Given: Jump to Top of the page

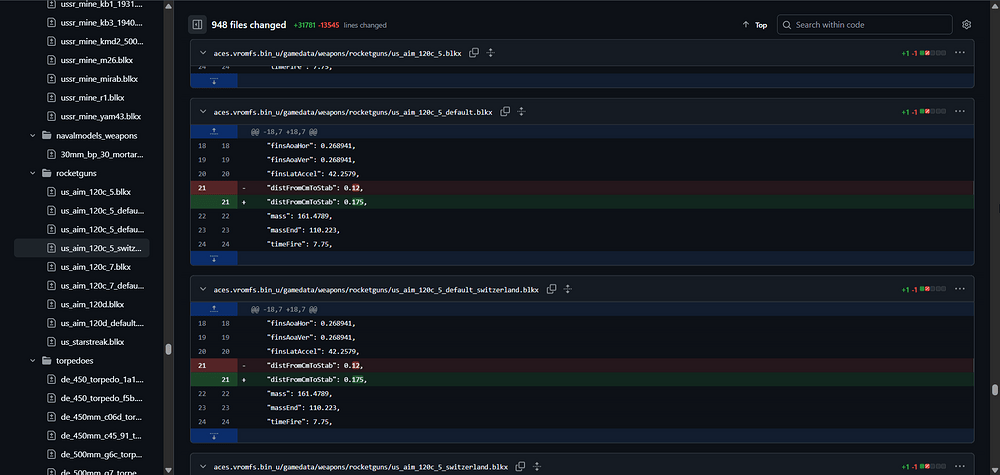Looking at the screenshot, I should [x=755, y=24].
